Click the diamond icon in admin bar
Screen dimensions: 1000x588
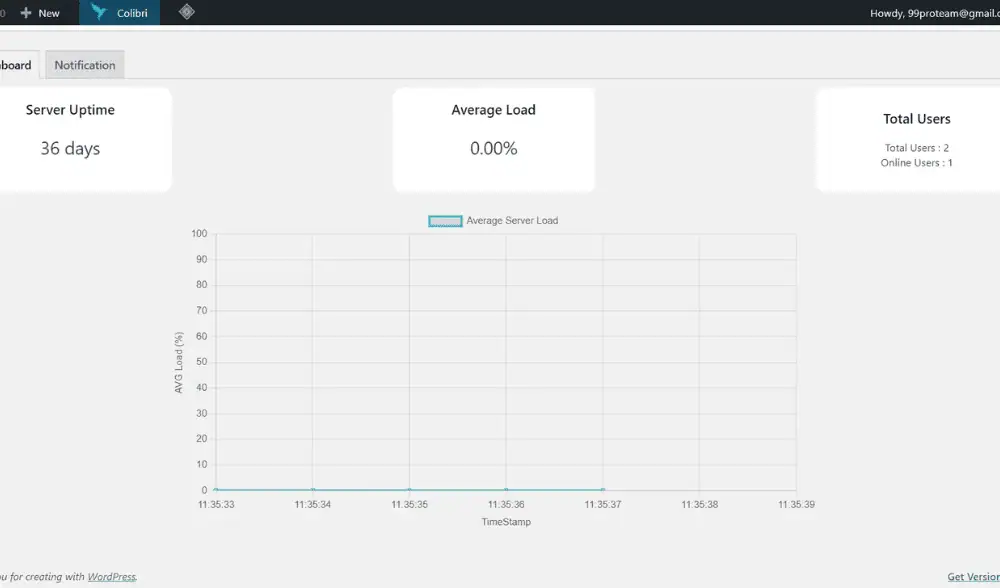click(186, 12)
